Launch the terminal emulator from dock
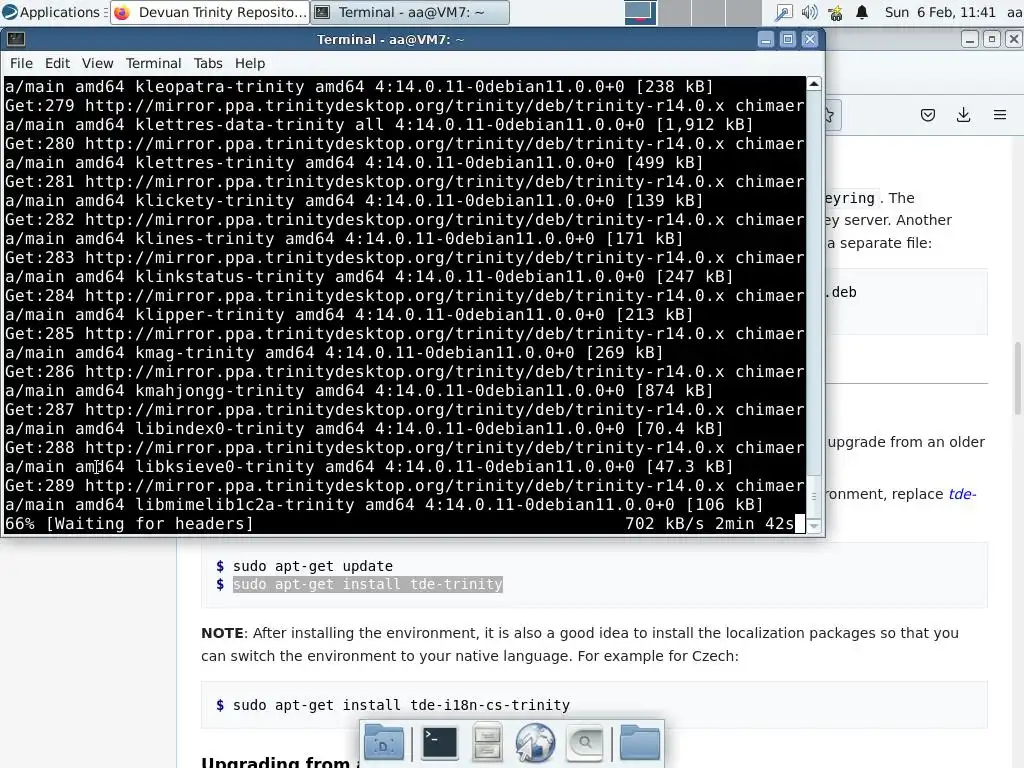The width and height of the screenshot is (1024, 768). (440, 743)
